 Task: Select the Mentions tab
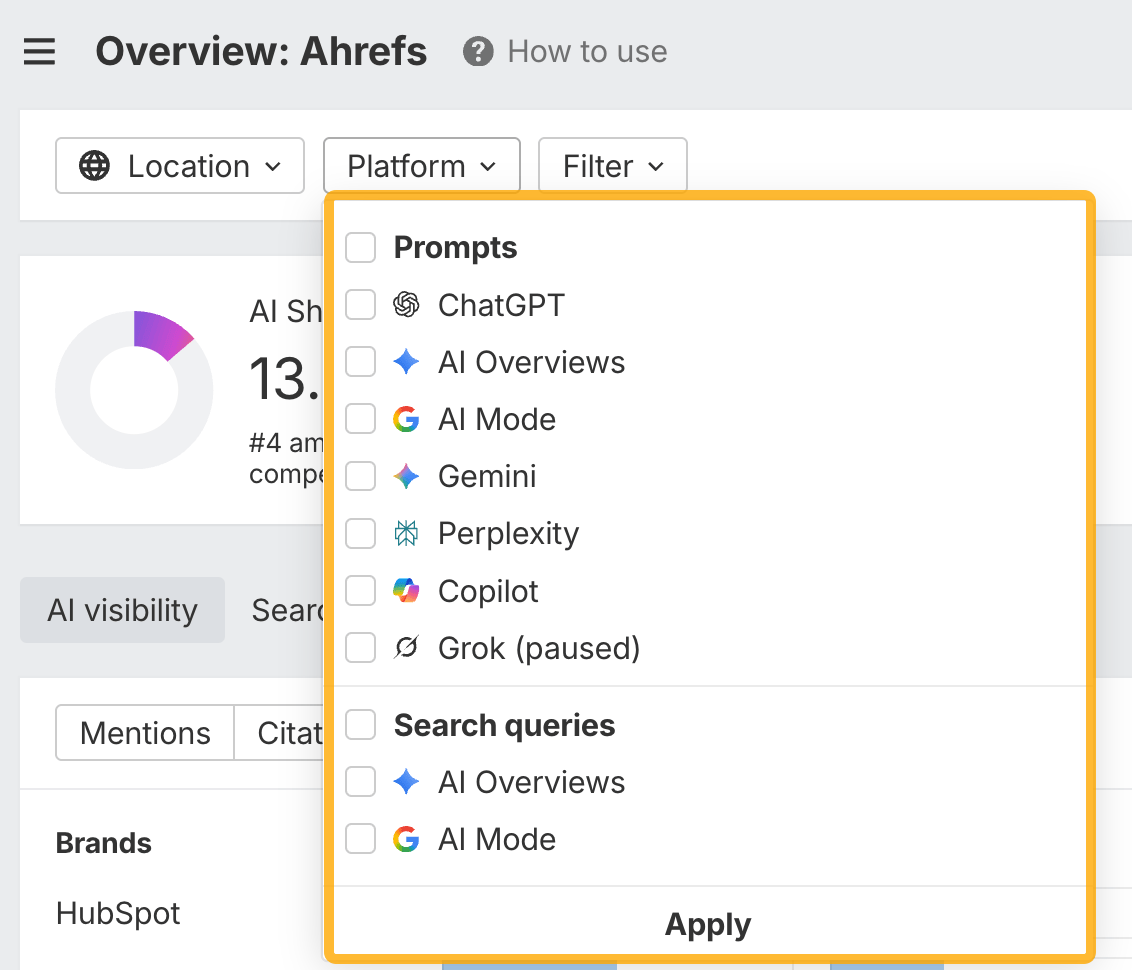tap(145, 733)
